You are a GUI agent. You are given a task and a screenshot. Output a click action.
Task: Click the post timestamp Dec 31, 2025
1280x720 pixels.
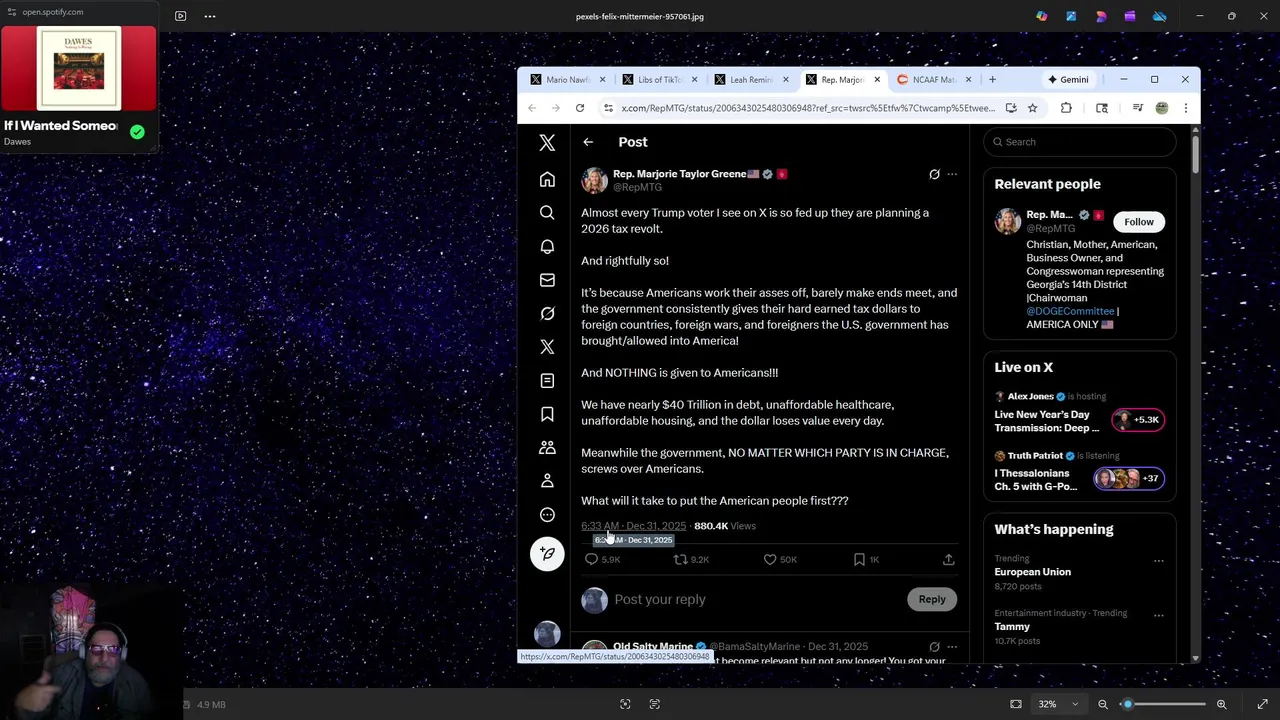pyautogui.click(x=634, y=526)
